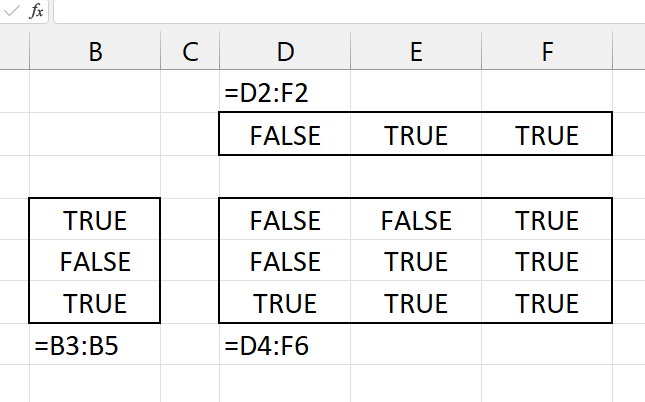Select the cell showing =B3:B5
The height and width of the screenshot is (402, 645).
tap(95, 345)
